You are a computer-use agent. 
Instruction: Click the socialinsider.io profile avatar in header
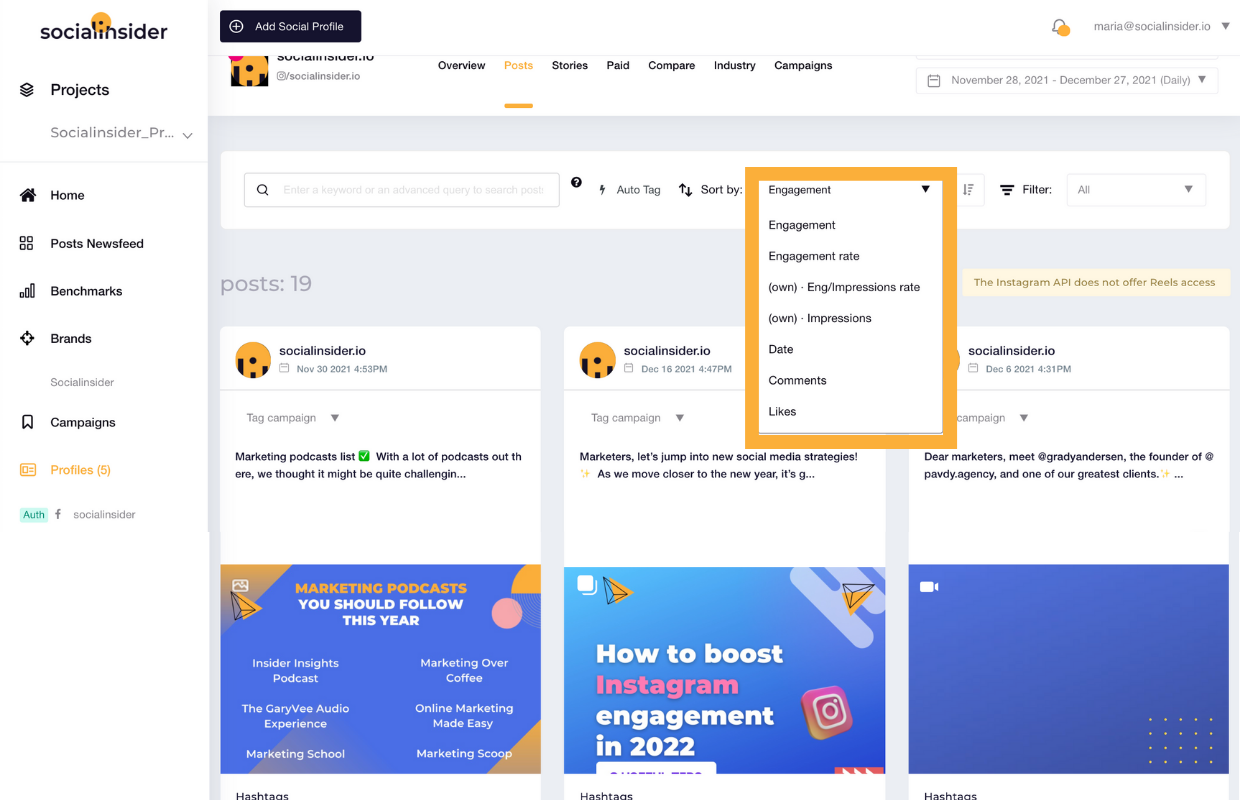coord(249,70)
